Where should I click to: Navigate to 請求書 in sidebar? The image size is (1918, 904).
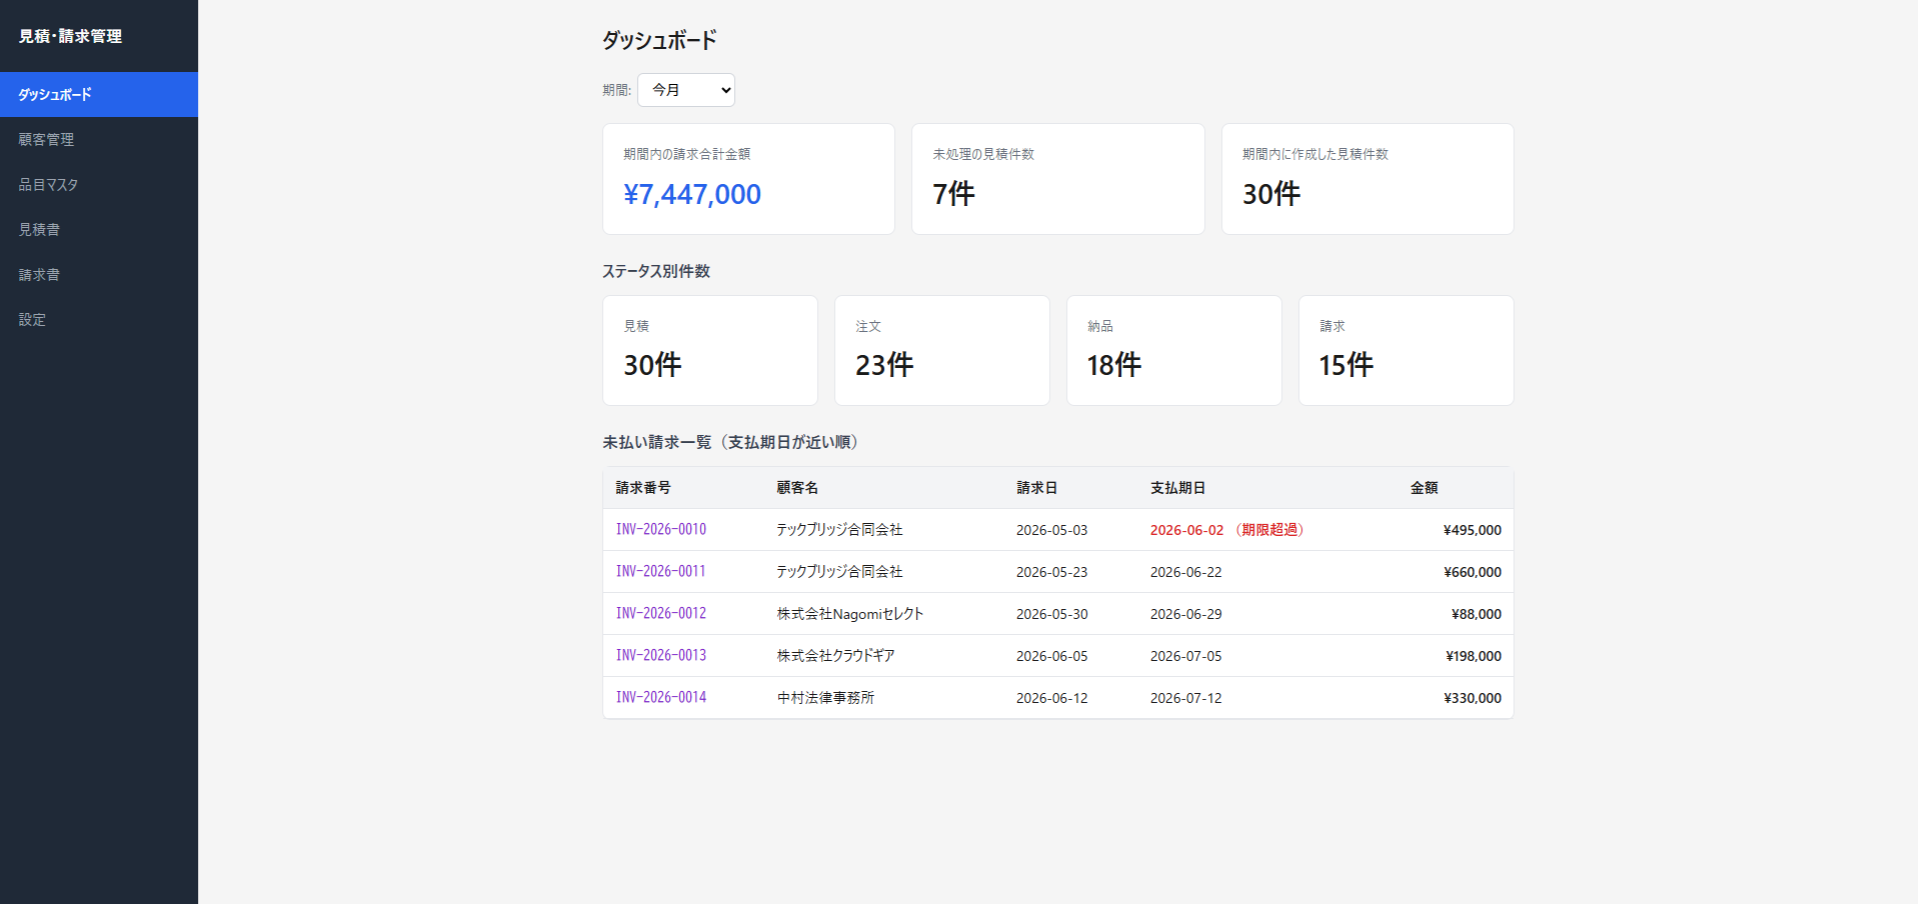pyautogui.click(x=99, y=274)
